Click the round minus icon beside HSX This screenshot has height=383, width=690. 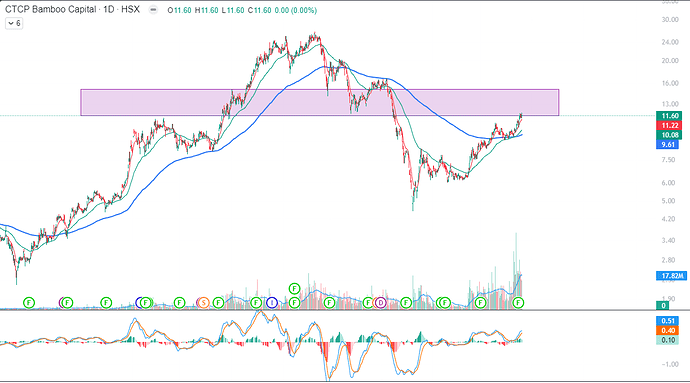point(153,10)
